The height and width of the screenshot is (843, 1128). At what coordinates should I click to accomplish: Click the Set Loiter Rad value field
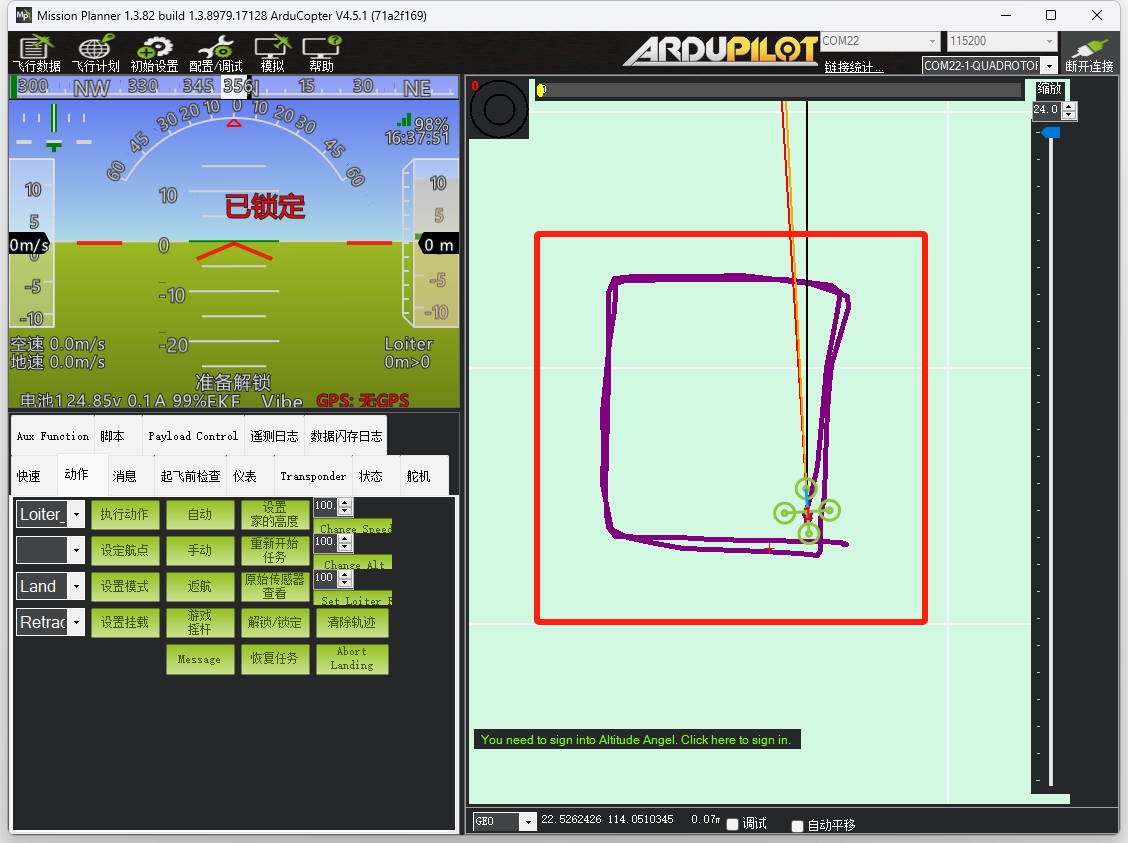326,578
